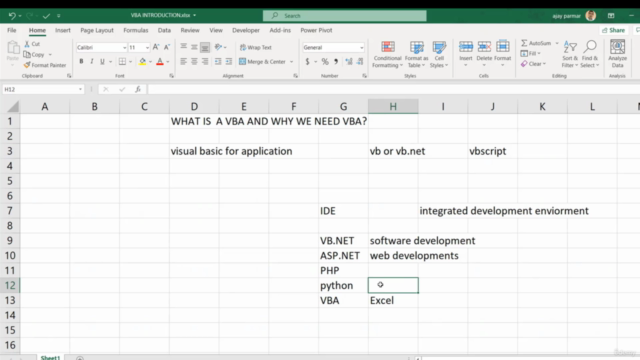
Task: Switch to the Insert tab
Action: tap(63, 30)
